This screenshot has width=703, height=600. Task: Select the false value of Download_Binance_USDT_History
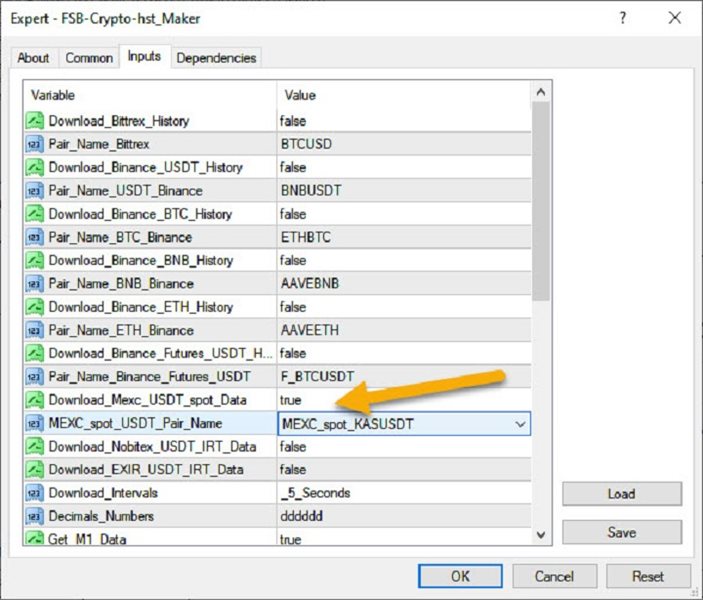[x=404, y=167]
